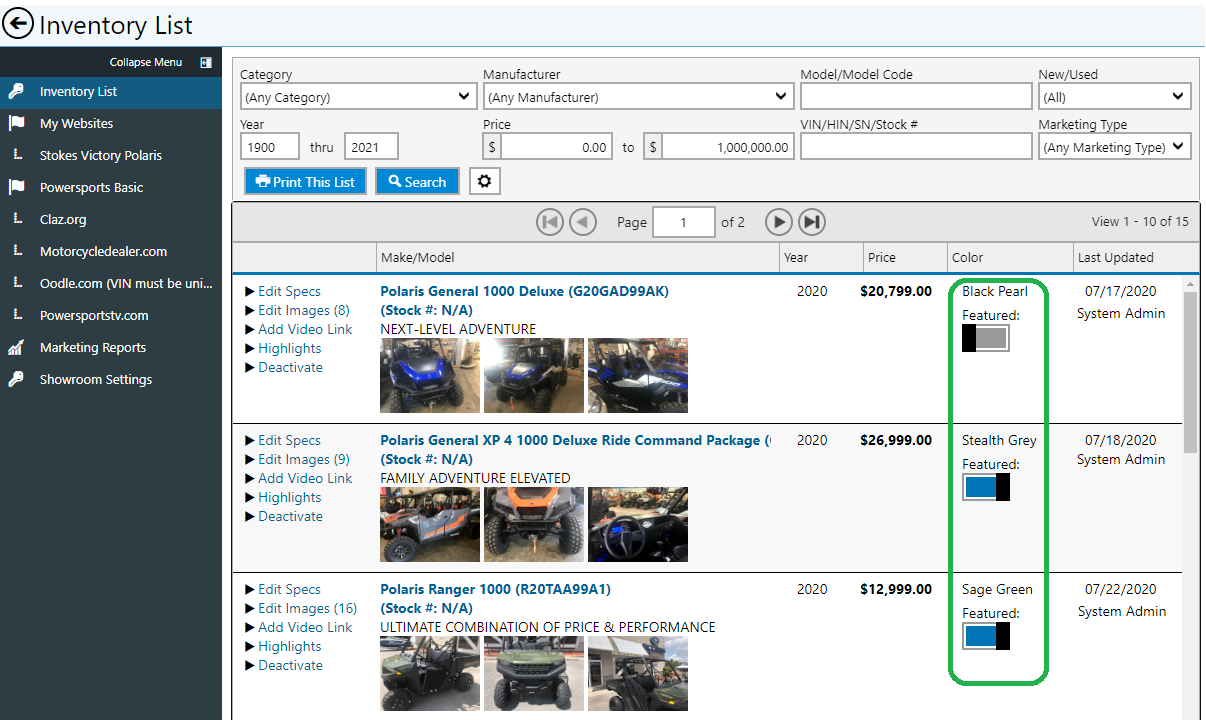Click the Model/Model Code field
Viewport: 1206px width, 720px height.
(x=916, y=96)
